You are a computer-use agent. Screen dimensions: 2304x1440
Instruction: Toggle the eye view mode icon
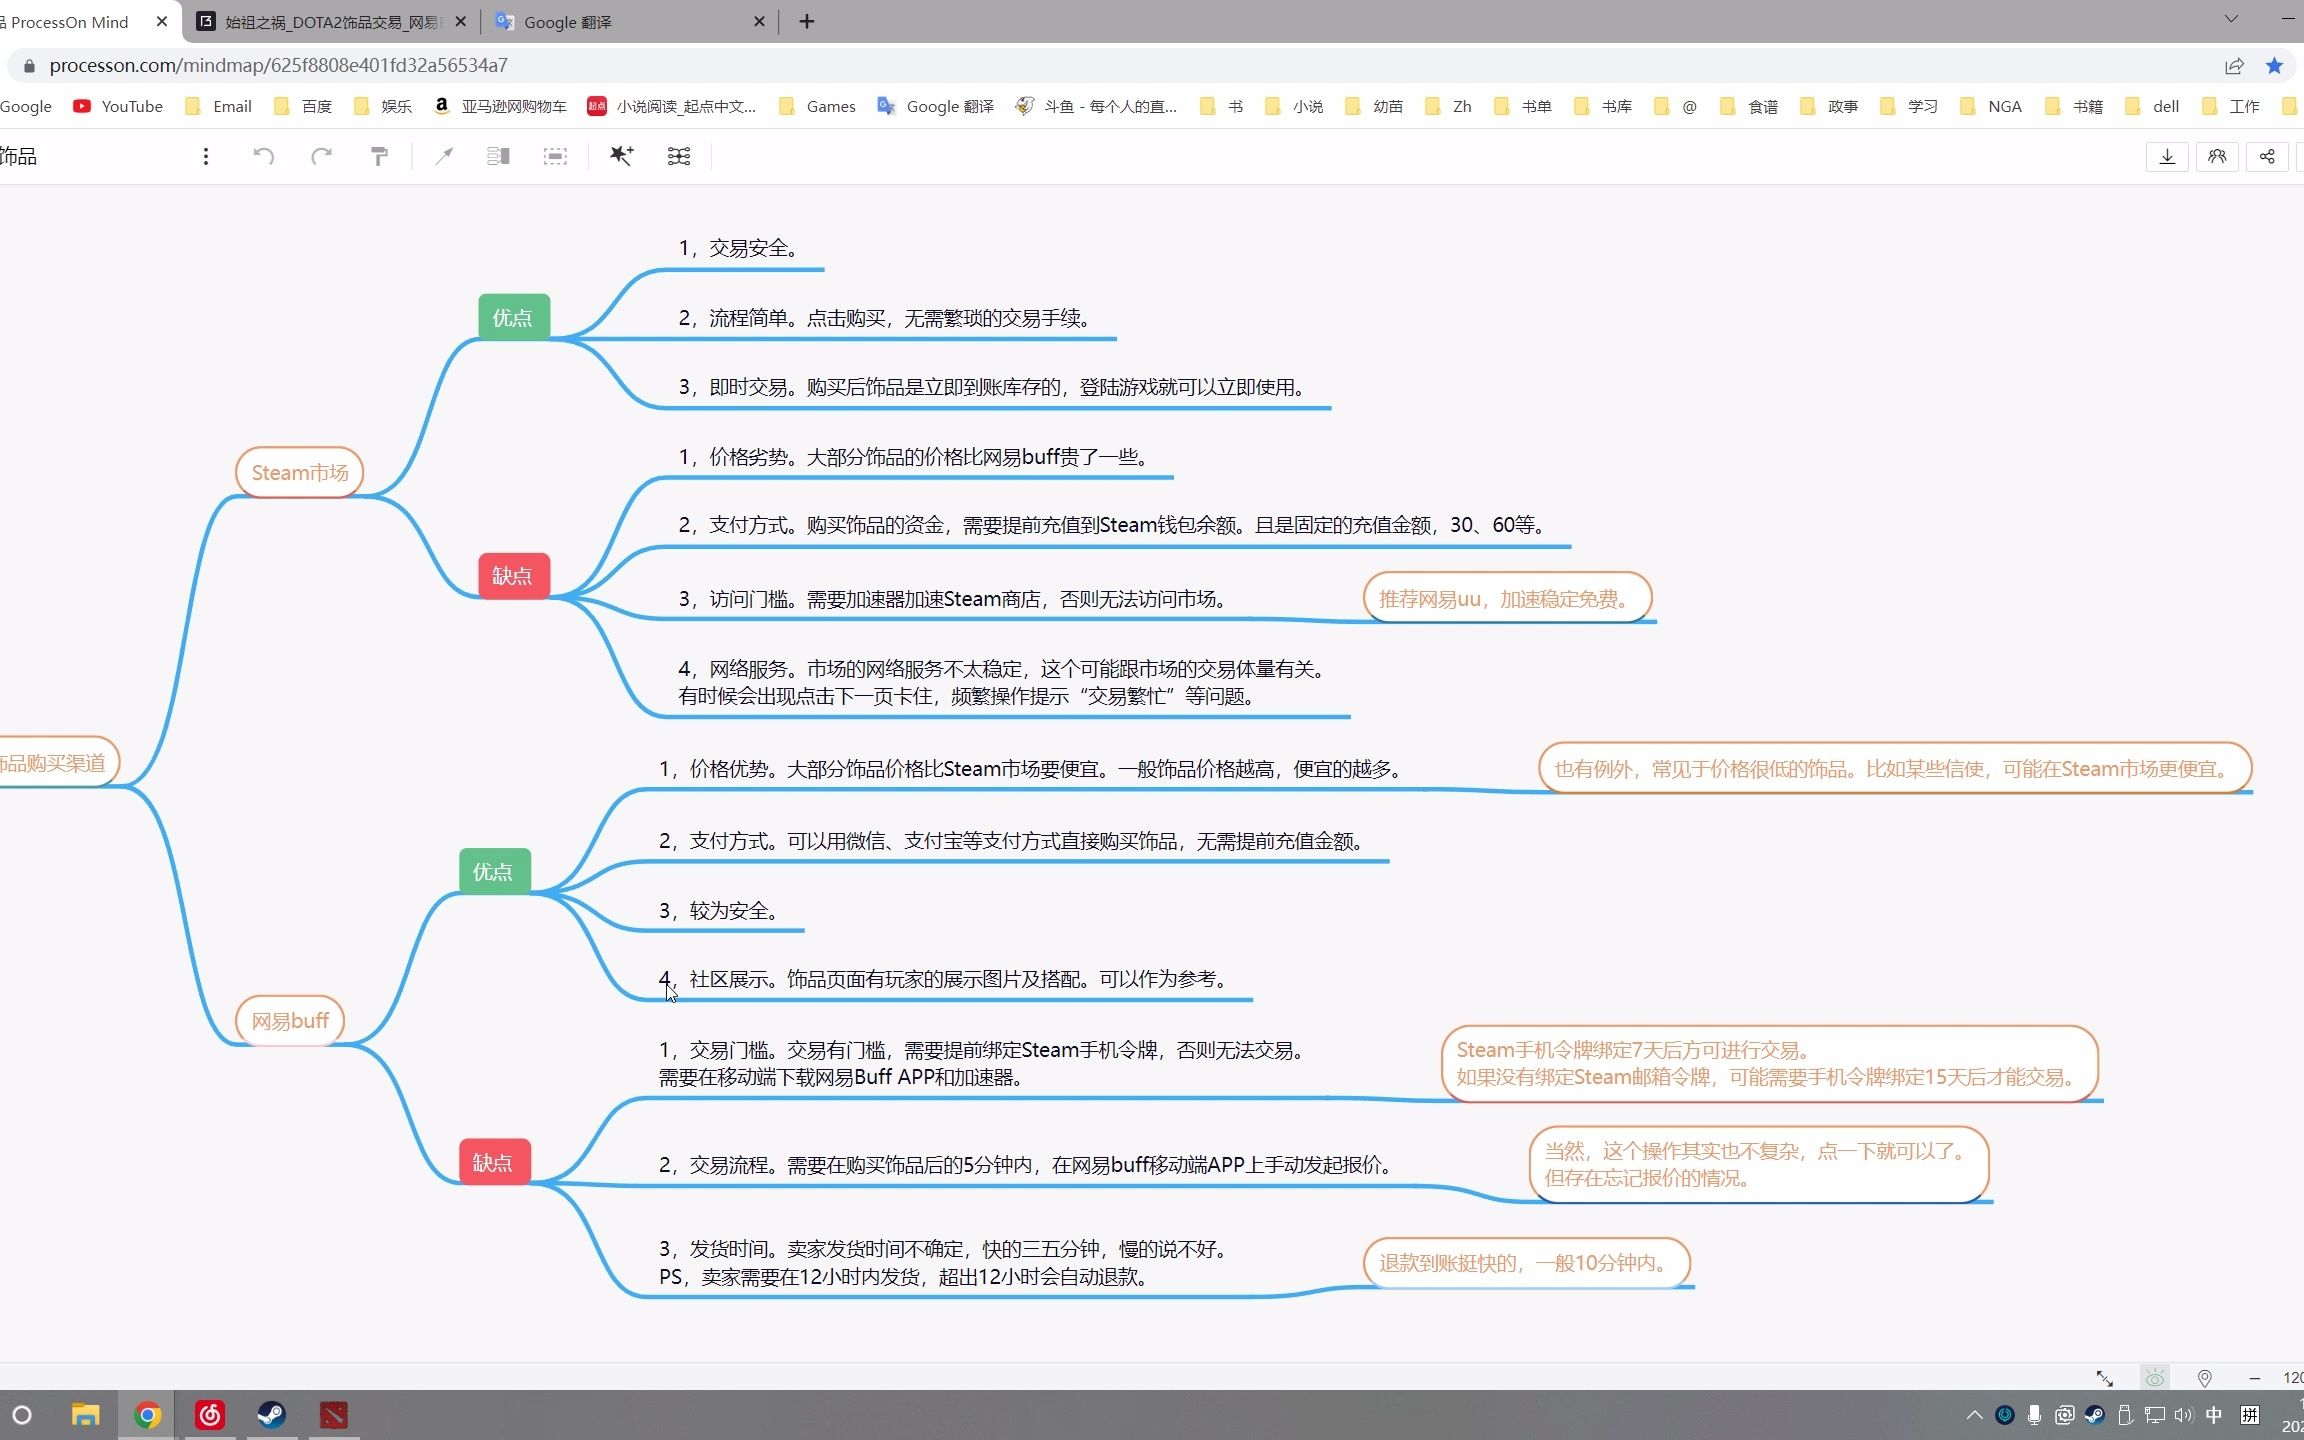2155,1378
